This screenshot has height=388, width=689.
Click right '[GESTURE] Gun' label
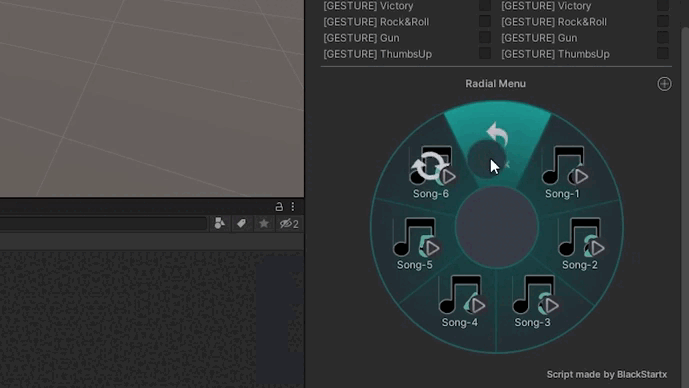(x=539, y=38)
